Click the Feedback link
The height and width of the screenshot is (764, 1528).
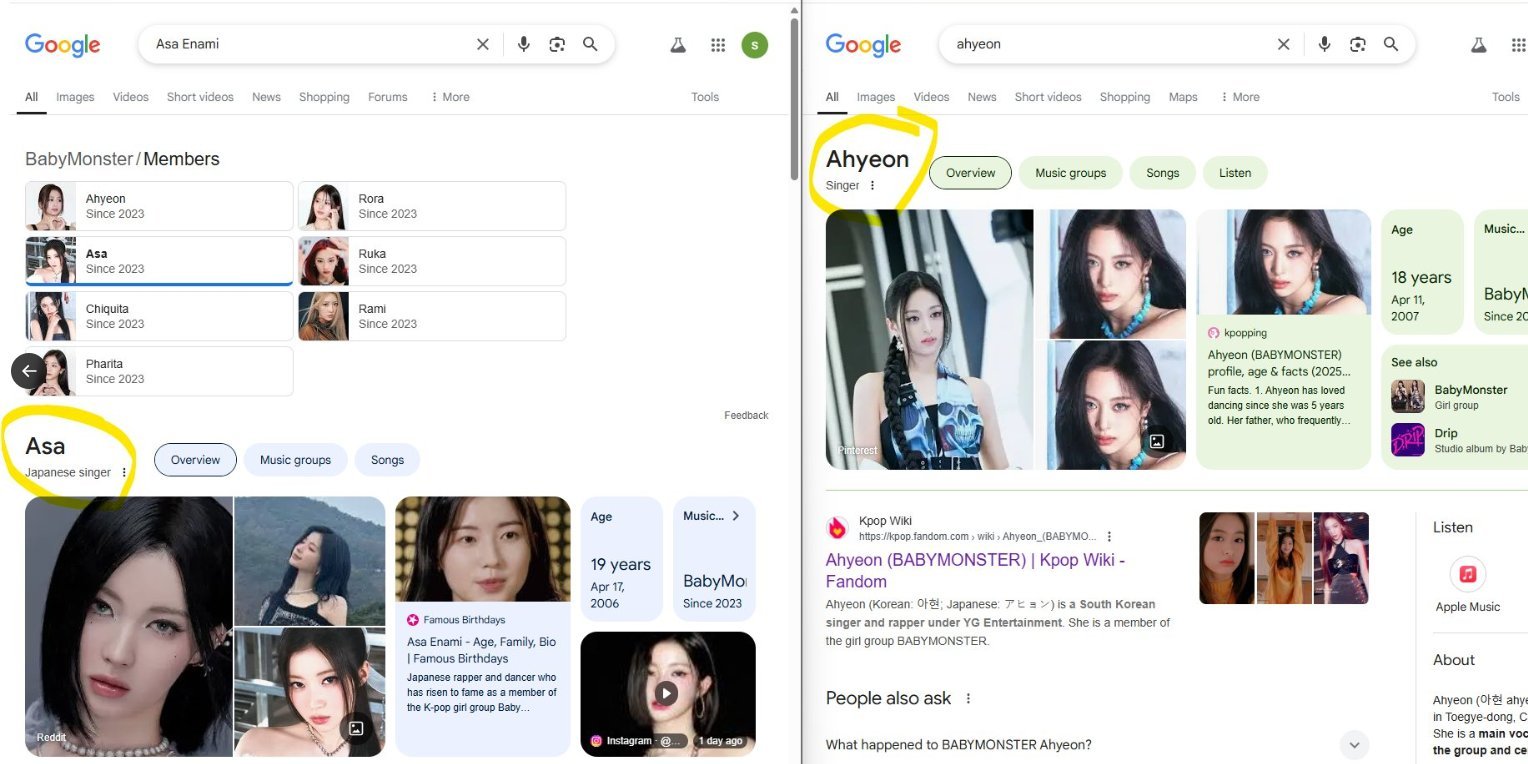coord(746,415)
